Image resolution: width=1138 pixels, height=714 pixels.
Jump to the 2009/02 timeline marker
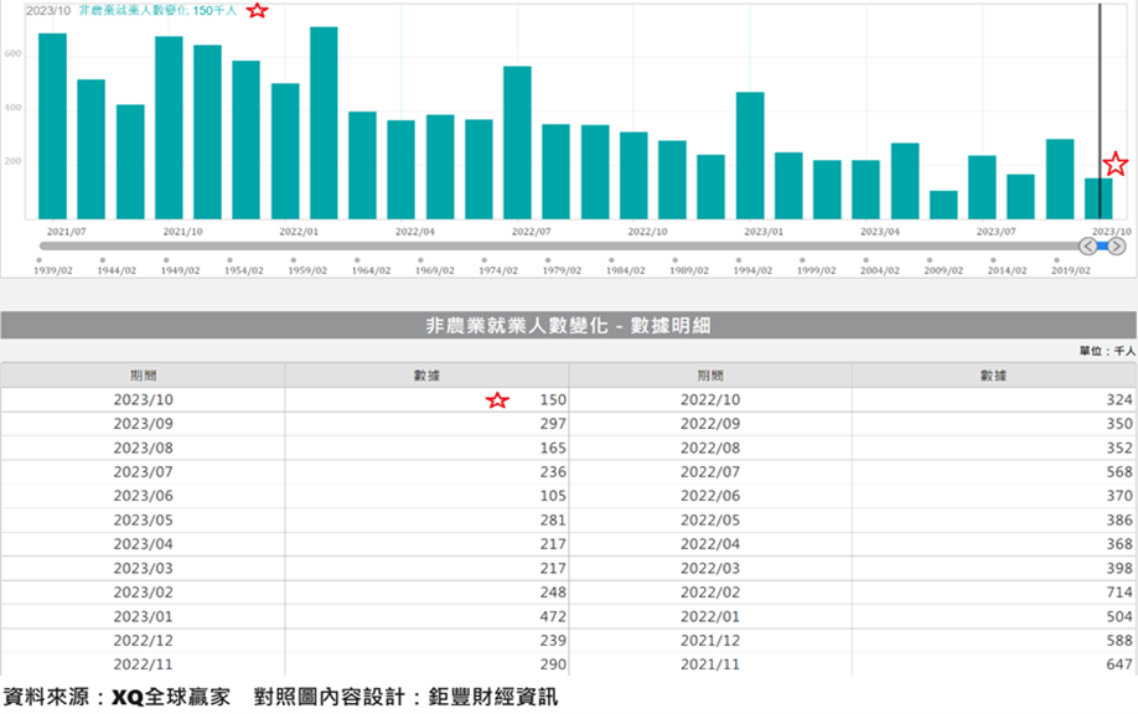pyautogui.click(x=930, y=260)
